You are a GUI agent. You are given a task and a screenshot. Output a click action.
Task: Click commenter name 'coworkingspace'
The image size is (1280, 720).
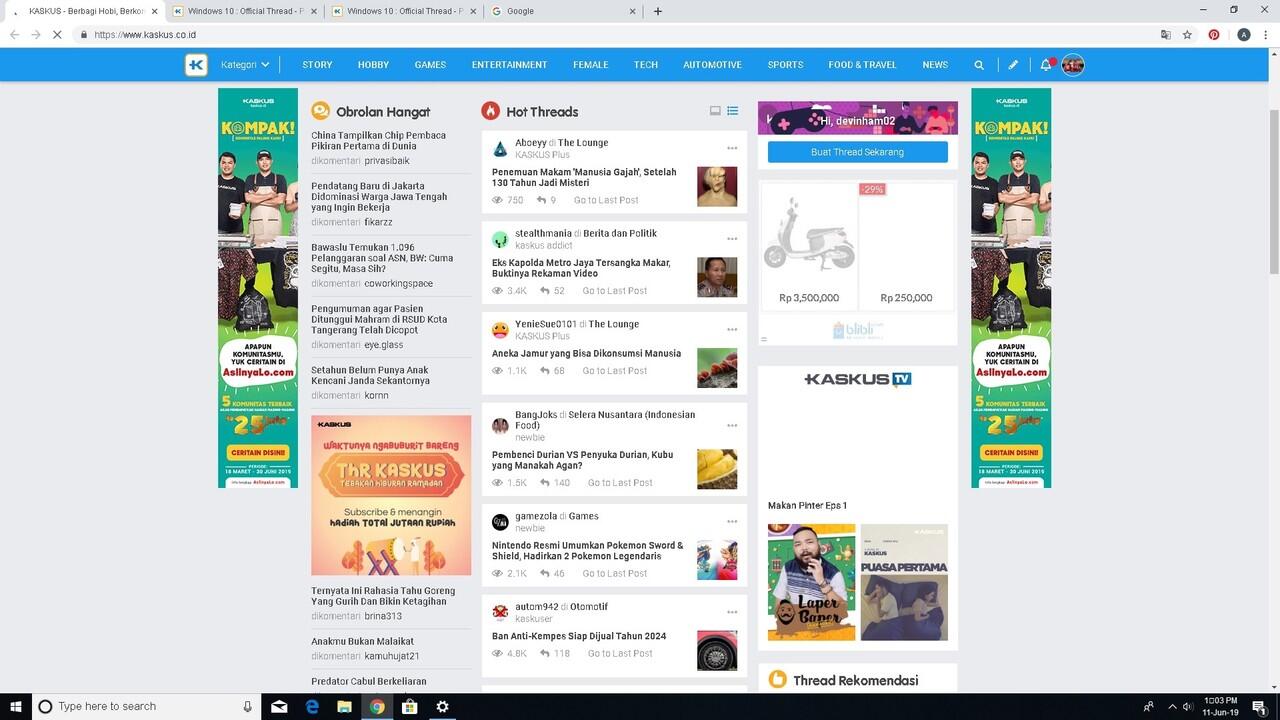coord(399,284)
